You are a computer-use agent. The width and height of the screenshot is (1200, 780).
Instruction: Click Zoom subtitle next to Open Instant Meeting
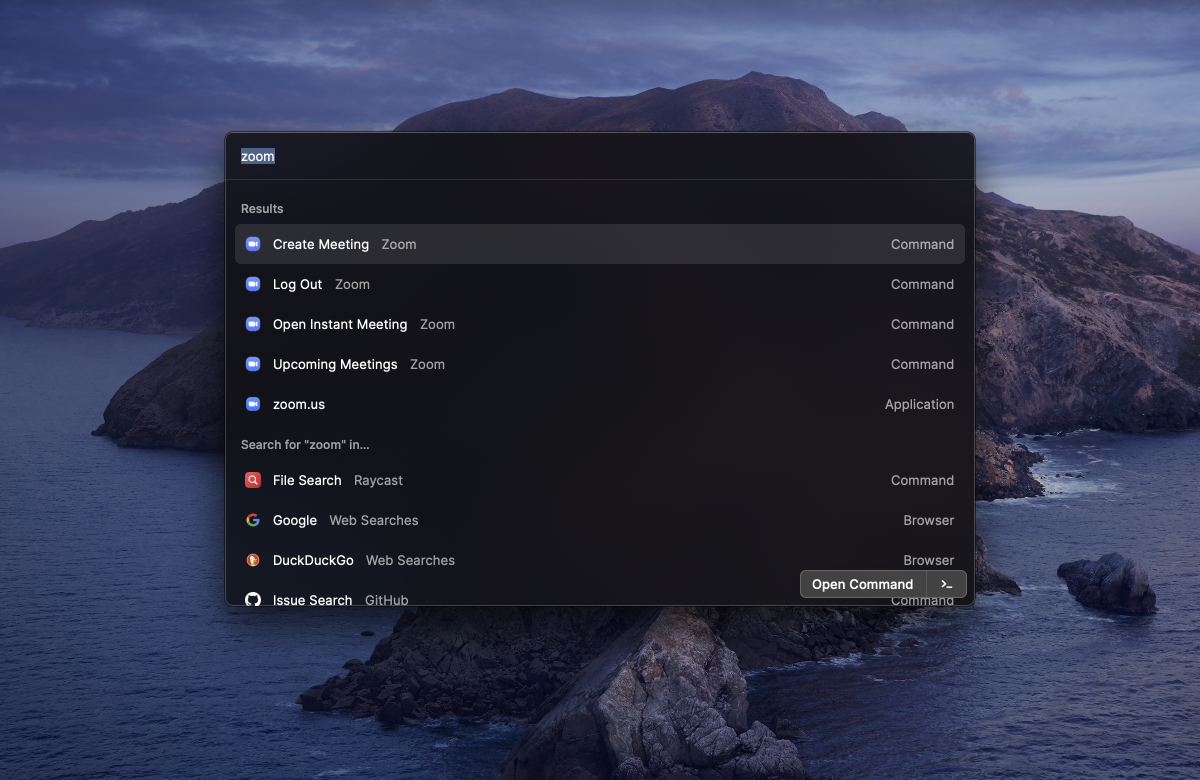click(x=437, y=324)
